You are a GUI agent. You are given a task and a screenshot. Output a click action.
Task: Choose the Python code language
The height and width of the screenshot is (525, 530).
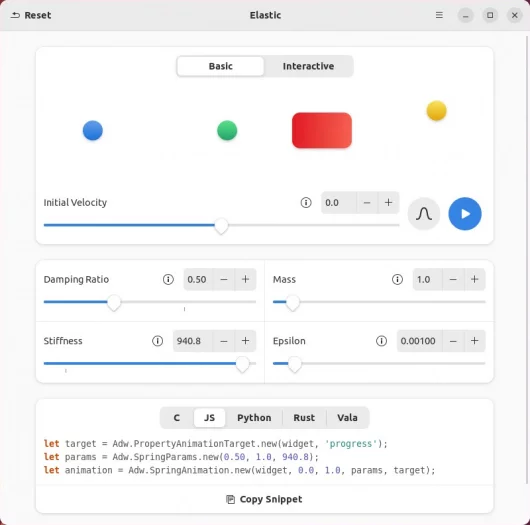pyautogui.click(x=254, y=418)
